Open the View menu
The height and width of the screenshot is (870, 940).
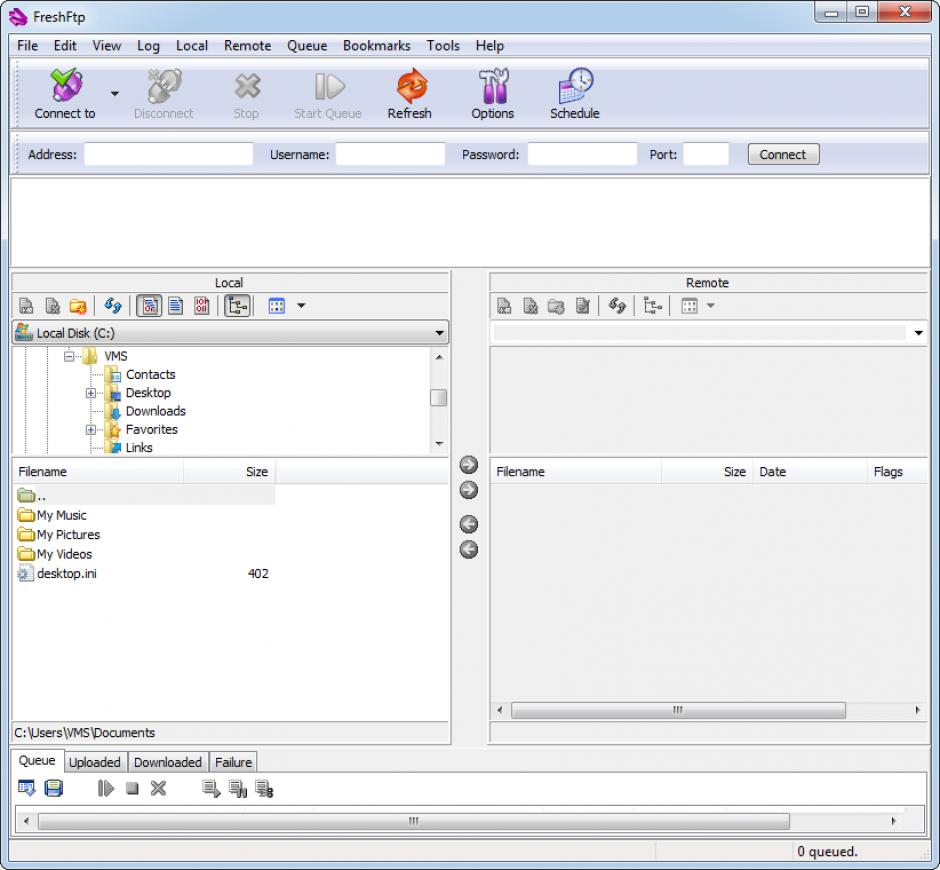(x=107, y=46)
